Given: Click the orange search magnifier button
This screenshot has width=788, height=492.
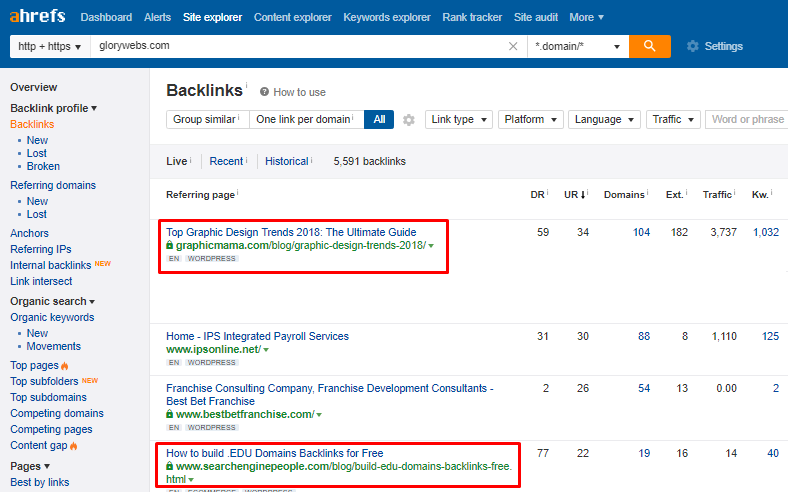Looking at the screenshot, I should [650, 46].
